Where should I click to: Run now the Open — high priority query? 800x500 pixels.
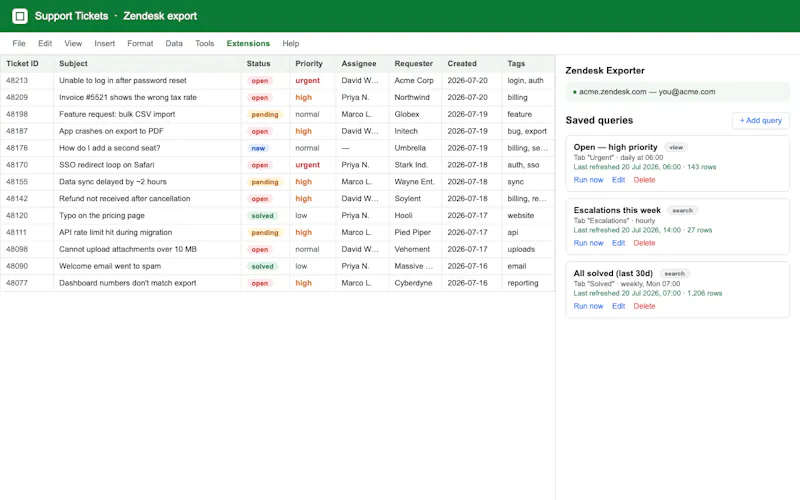pyautogui.click(x=588, y=180)
